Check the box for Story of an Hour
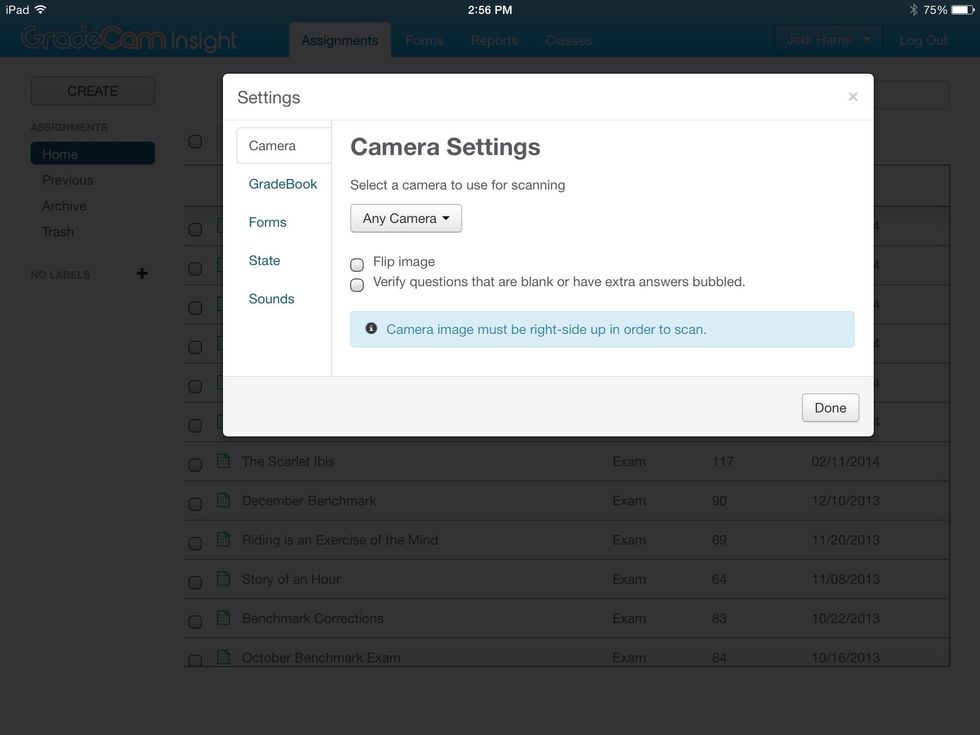Viewport: 980px width, 735px height. [195, 582]
